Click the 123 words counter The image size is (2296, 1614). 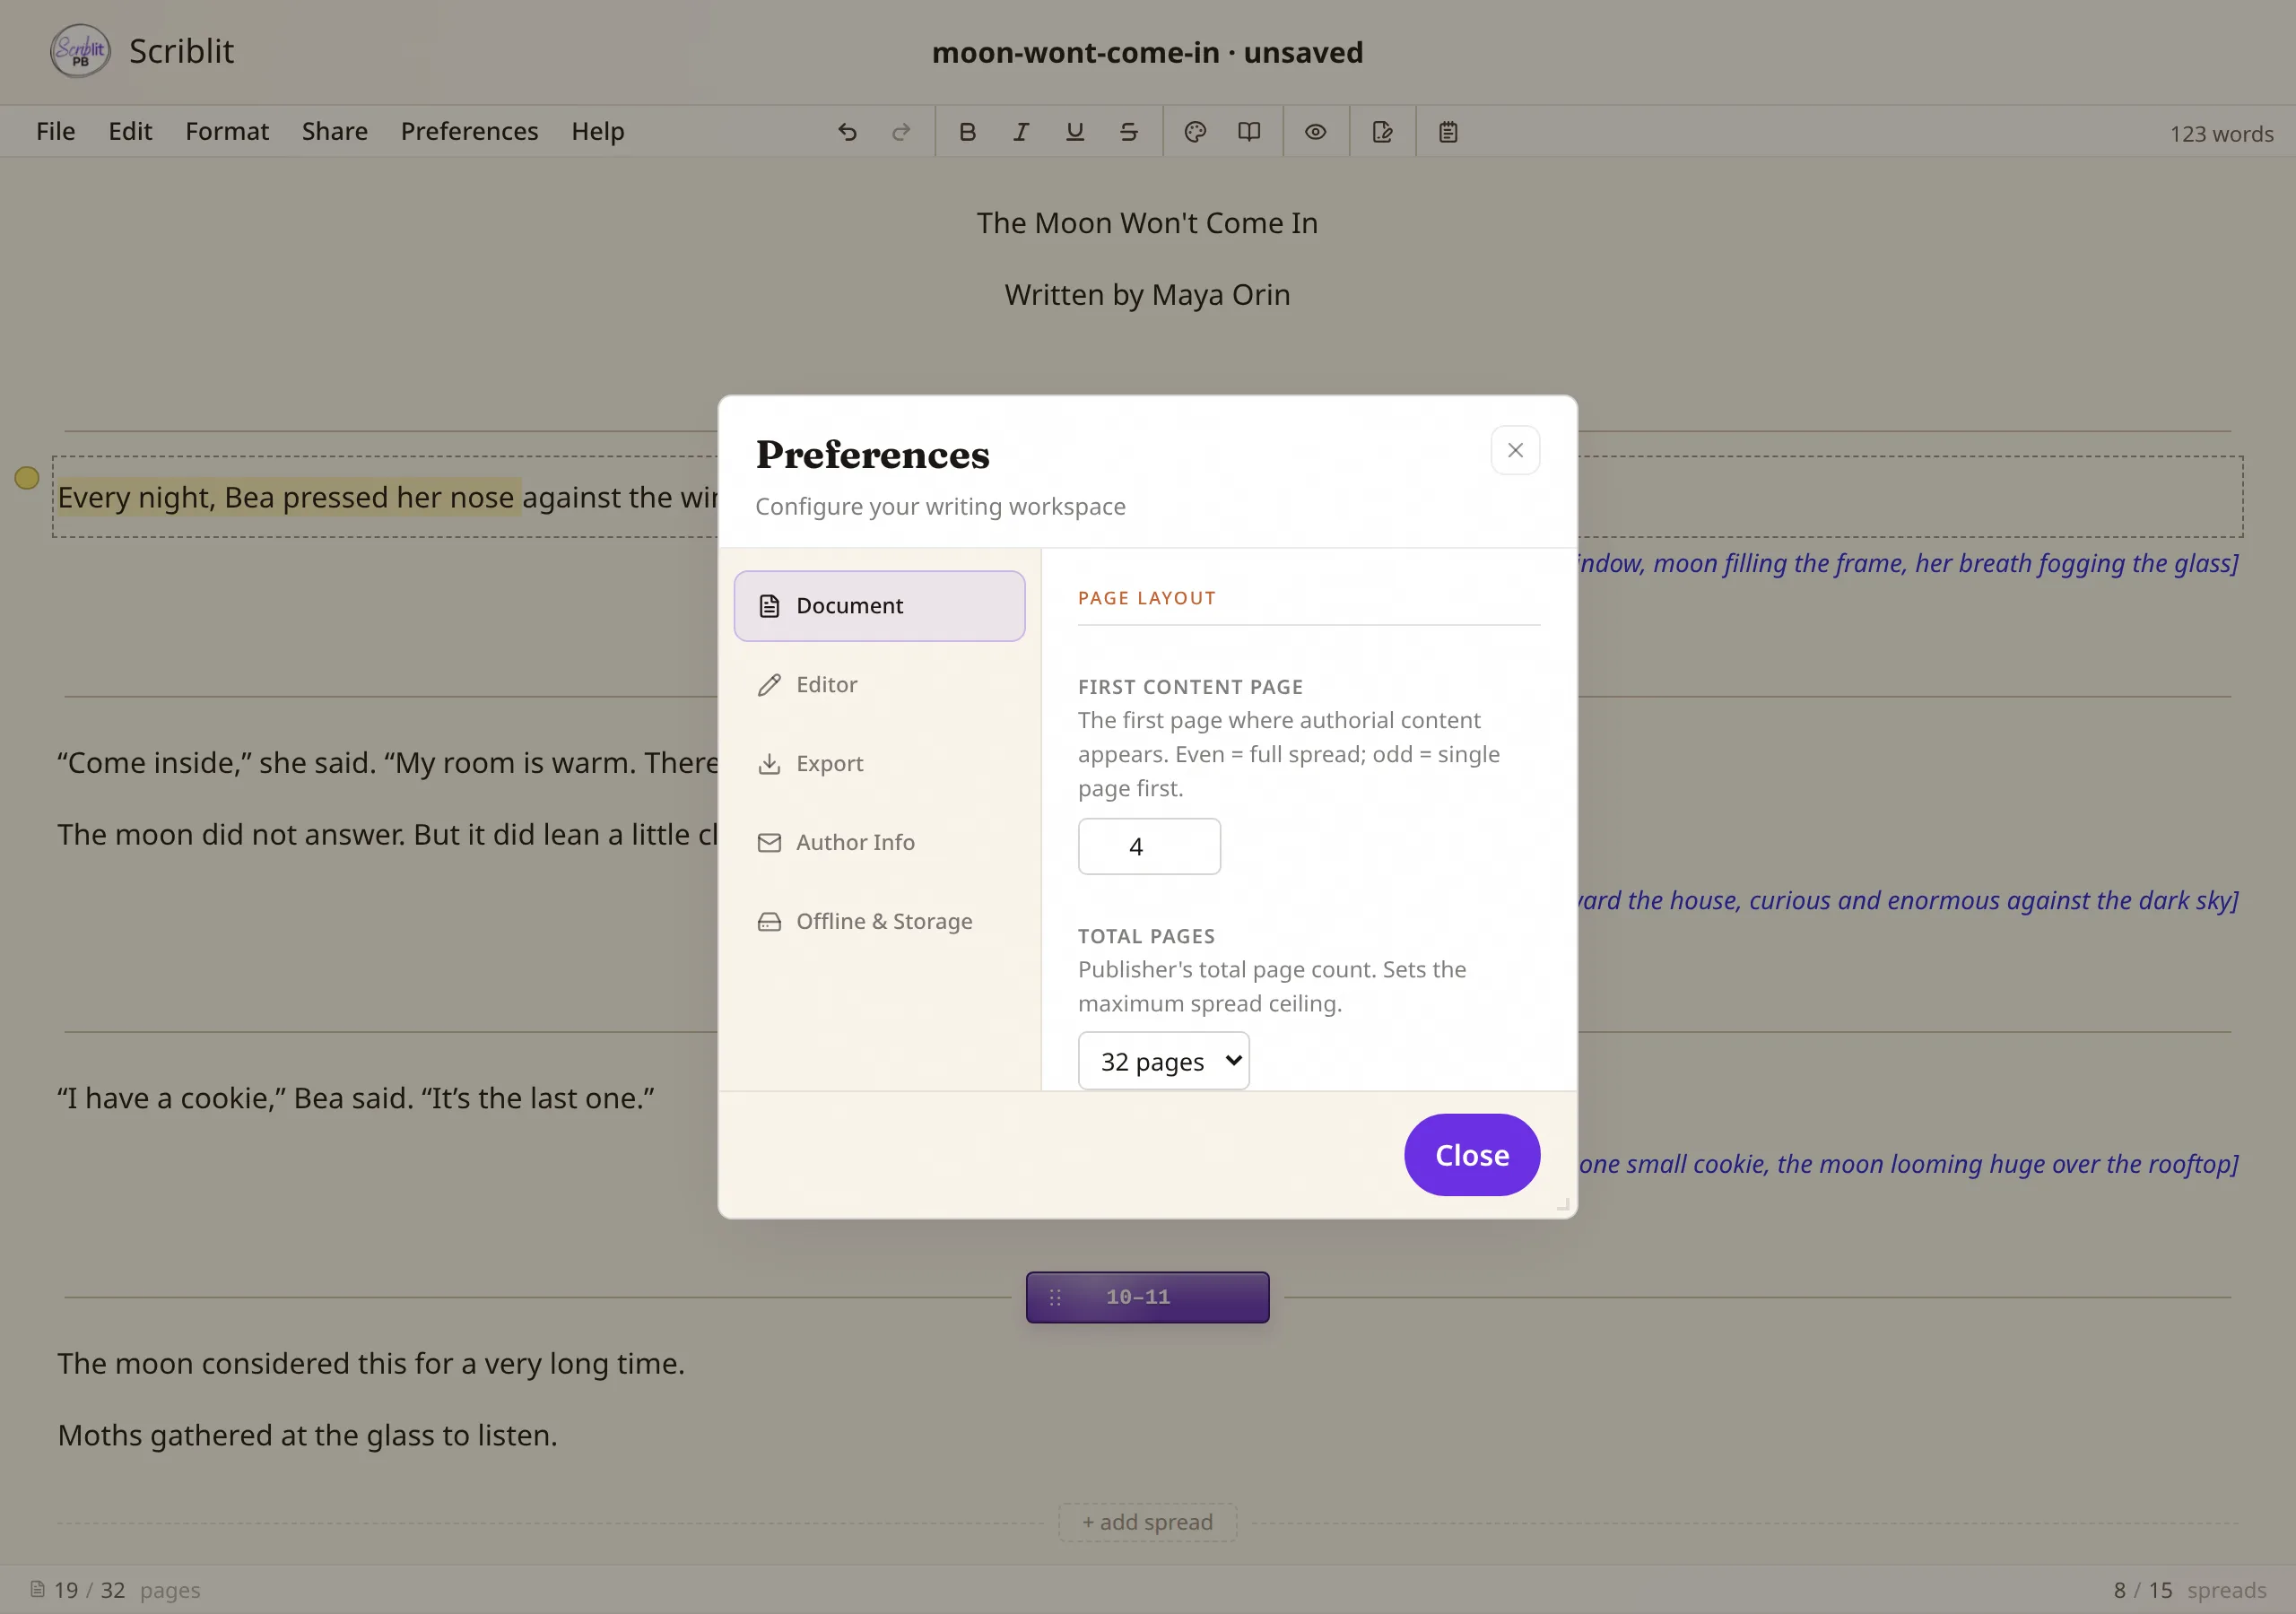coord(2221,134)
